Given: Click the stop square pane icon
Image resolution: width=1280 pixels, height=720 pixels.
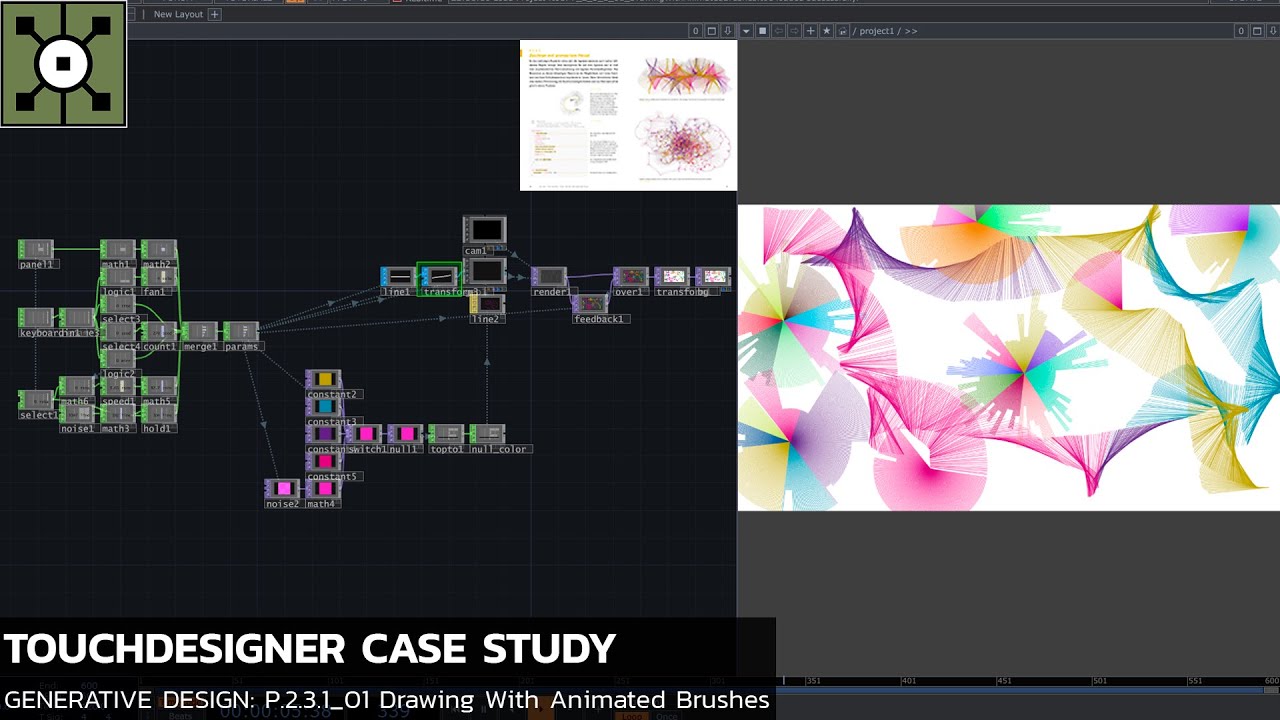Looking at the screenshot, I should (x=762, y=31).
